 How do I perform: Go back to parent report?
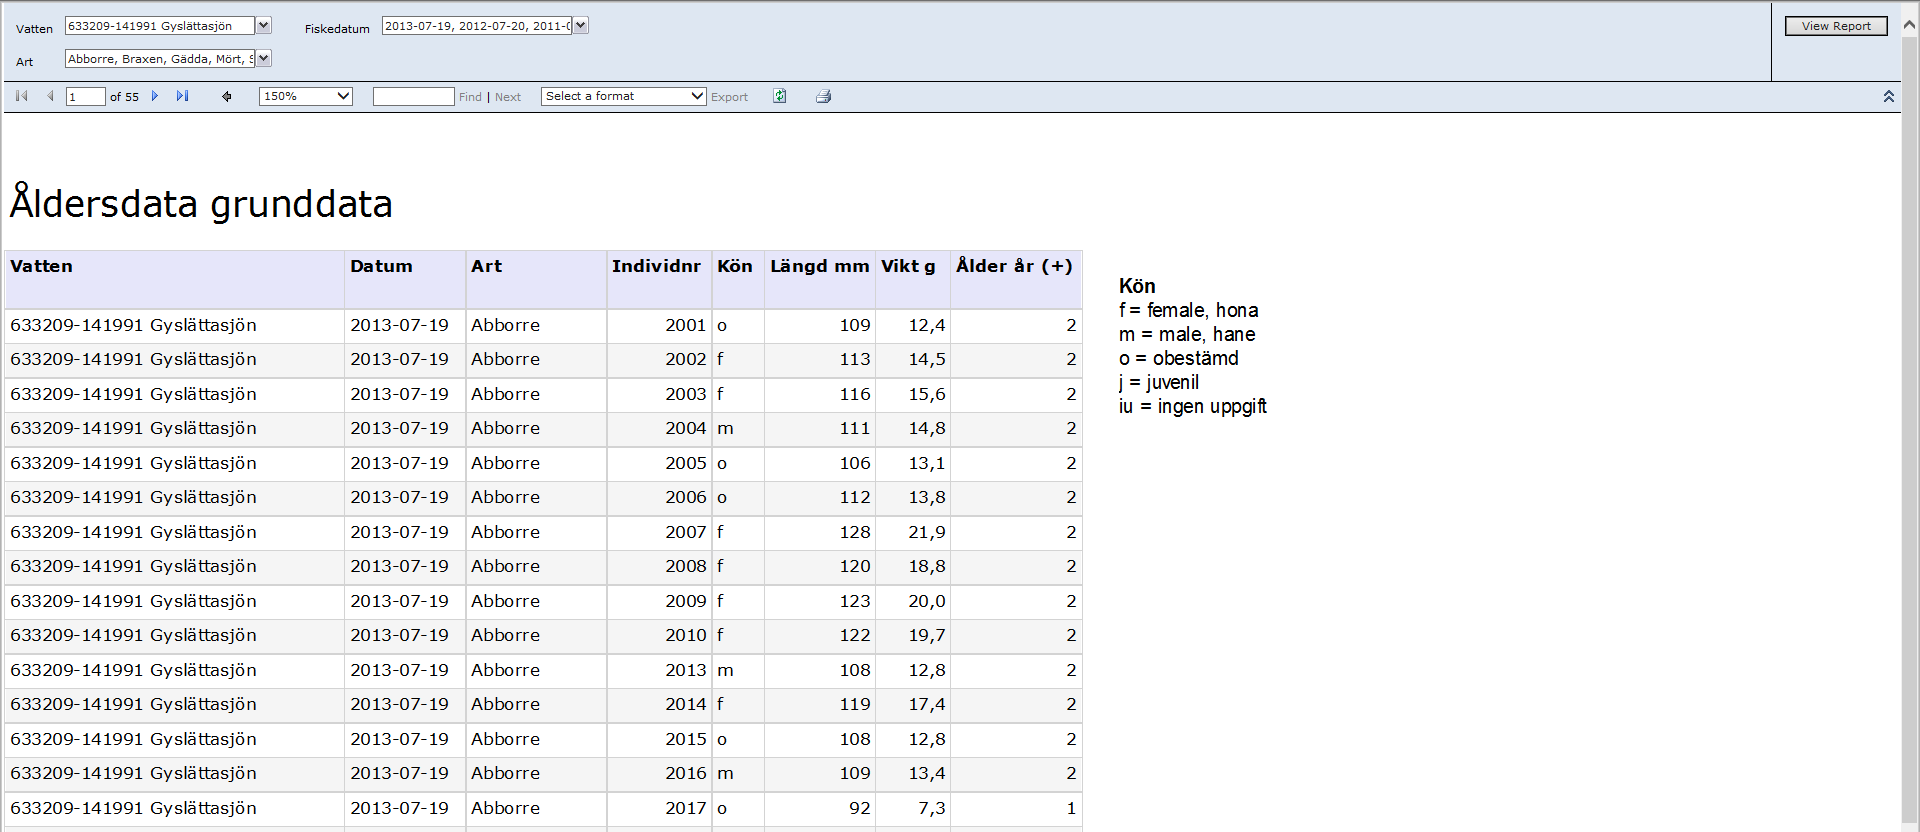click(227, 96)
